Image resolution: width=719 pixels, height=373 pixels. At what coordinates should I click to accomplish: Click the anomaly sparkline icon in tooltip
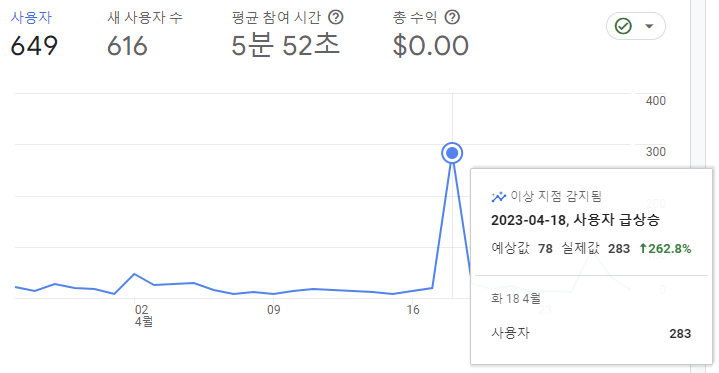click(498, 197)
